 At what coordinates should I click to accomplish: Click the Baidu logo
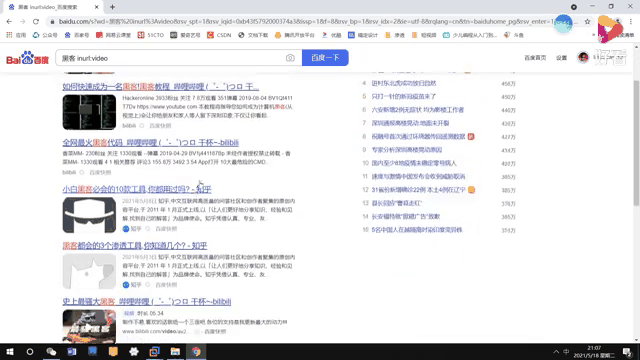[x=27, y=58]
